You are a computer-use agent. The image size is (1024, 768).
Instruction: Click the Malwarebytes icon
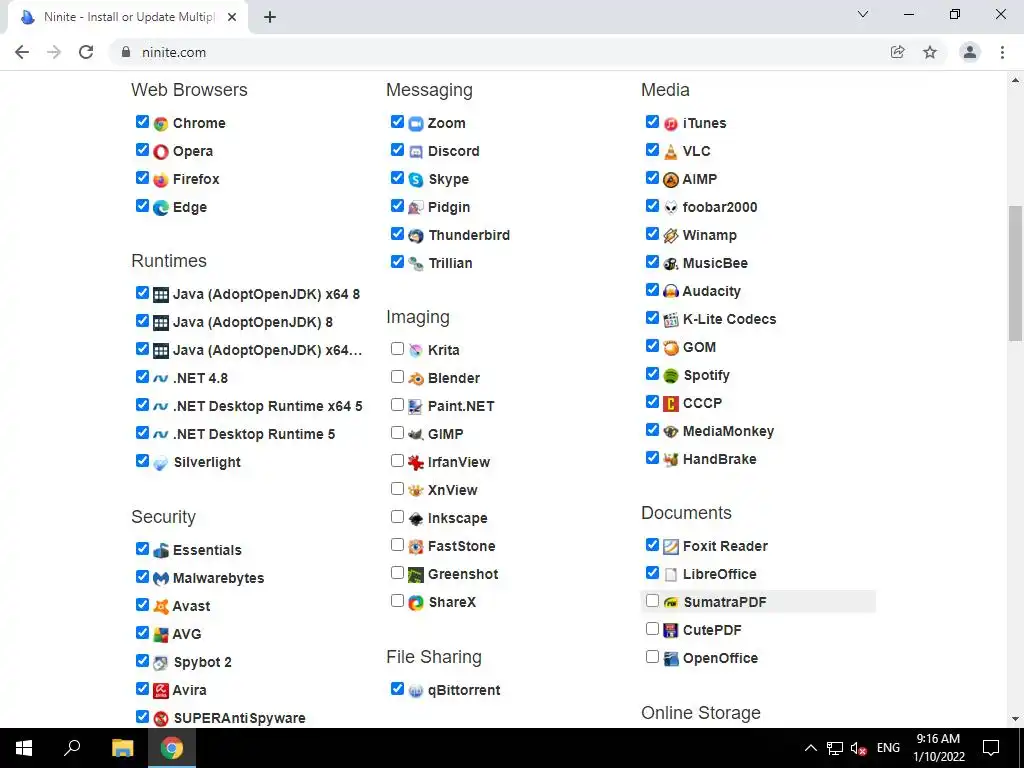(x=161, y=579)
